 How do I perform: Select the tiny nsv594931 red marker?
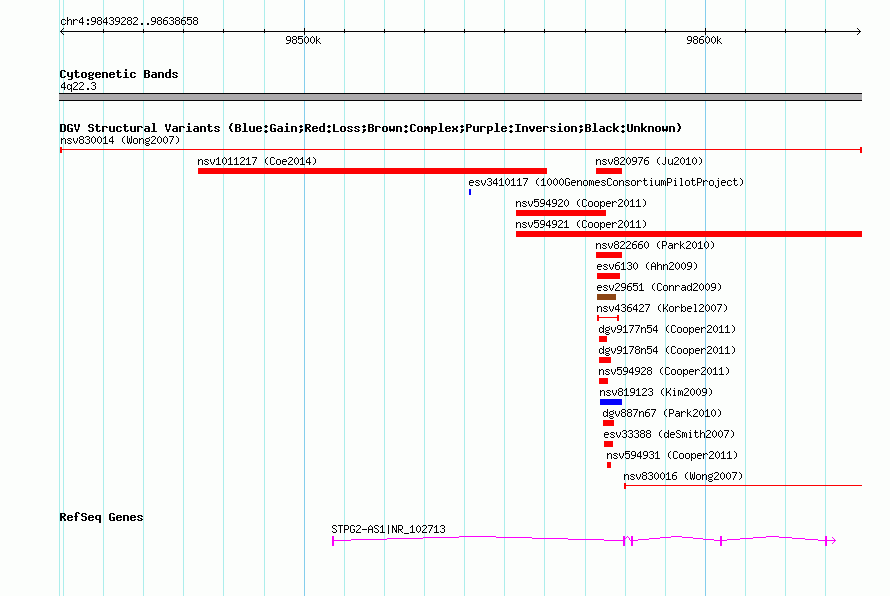609,465
